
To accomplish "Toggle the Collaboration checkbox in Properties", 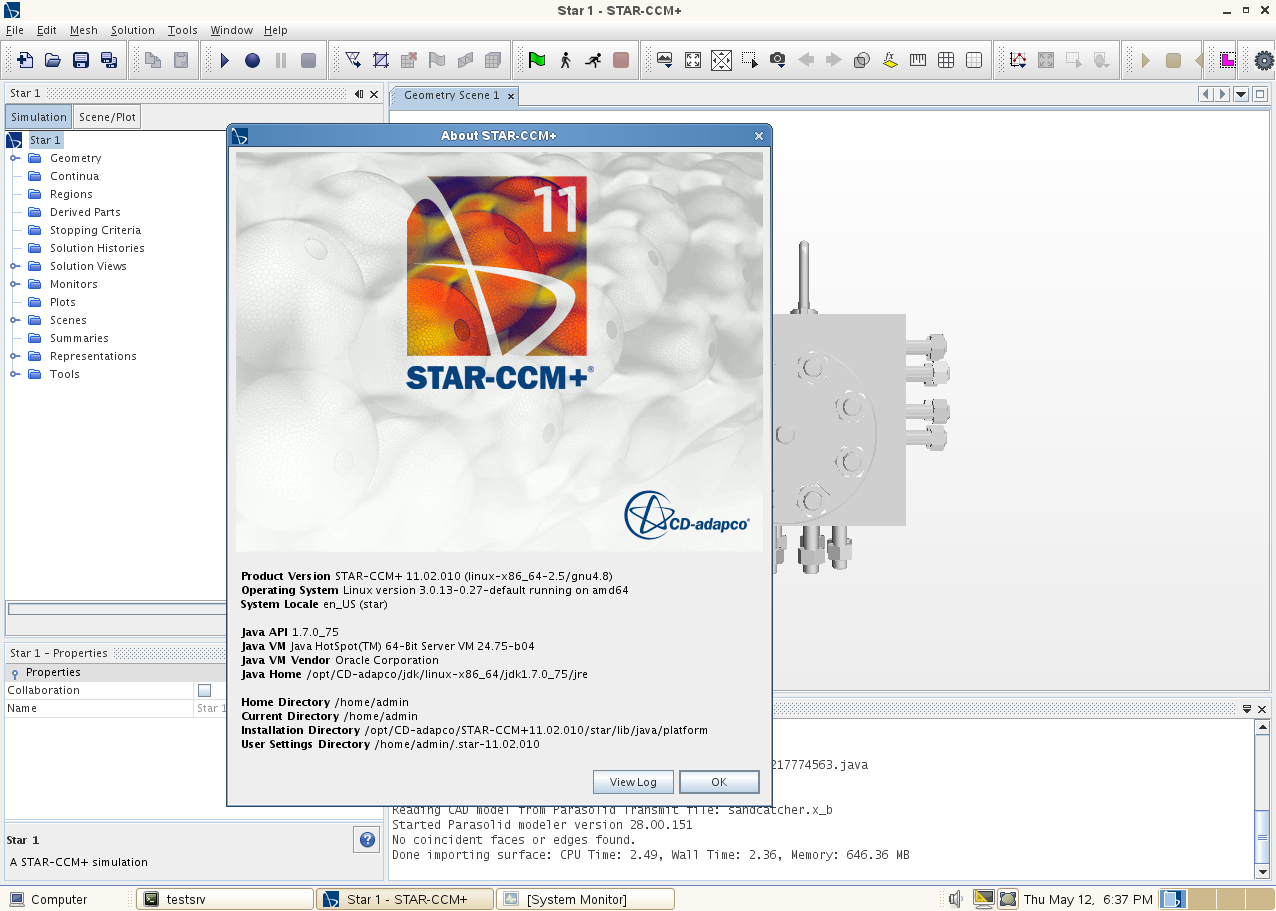I will coord(205,690).
